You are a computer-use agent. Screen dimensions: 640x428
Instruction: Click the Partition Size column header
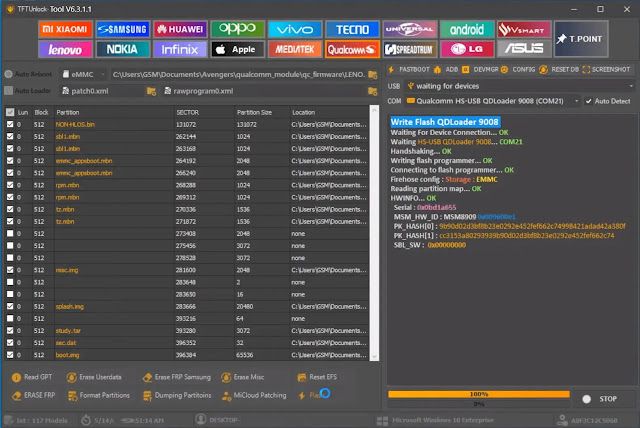(254, 112)
